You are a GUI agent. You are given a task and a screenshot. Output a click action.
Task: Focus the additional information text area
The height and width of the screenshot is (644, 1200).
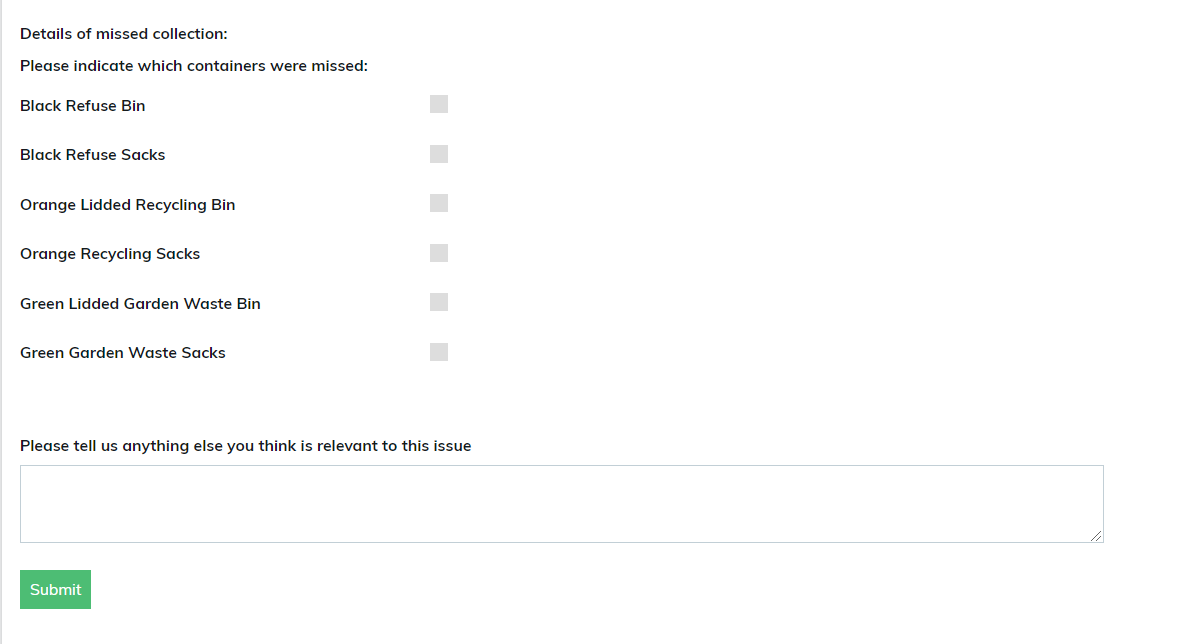tap(561, 504)
